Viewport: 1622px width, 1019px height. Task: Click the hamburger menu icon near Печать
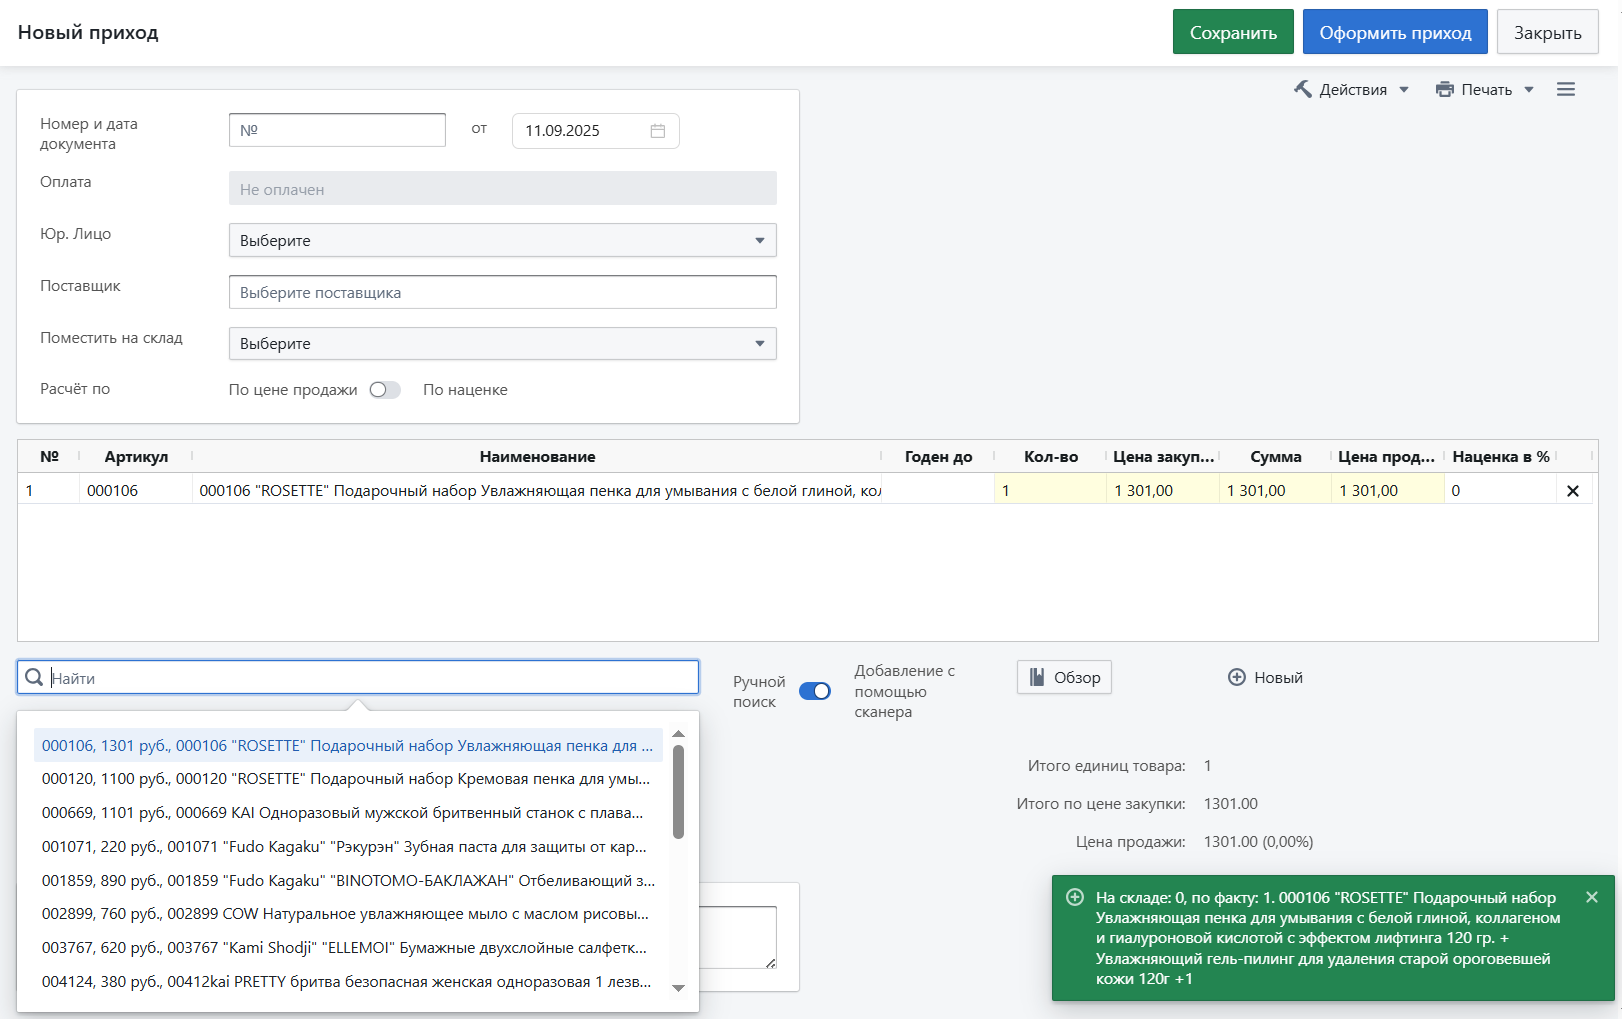click(1565, 90)
